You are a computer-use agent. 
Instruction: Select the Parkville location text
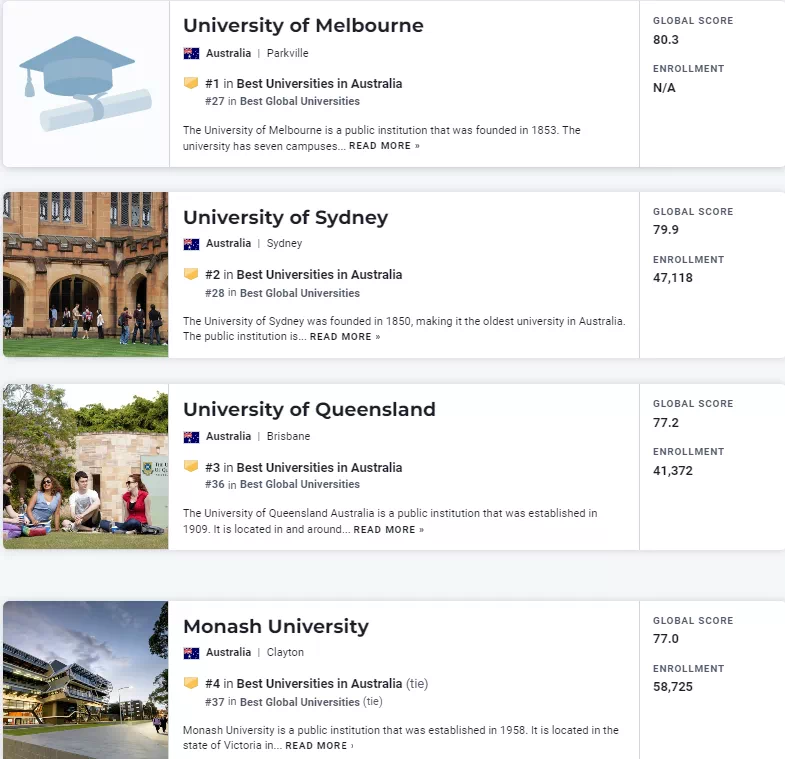click(287, 53)
